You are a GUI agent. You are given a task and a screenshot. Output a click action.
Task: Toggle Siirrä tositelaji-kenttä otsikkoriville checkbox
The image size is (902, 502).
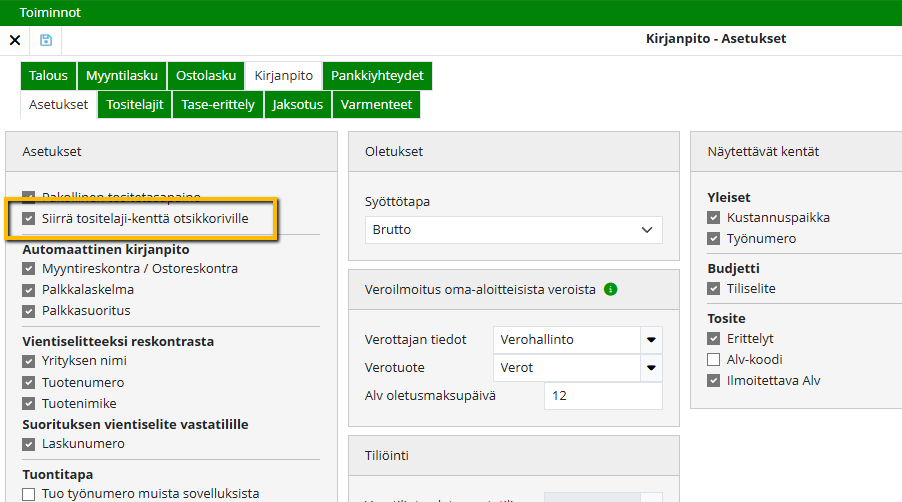(x=29, y=218)
